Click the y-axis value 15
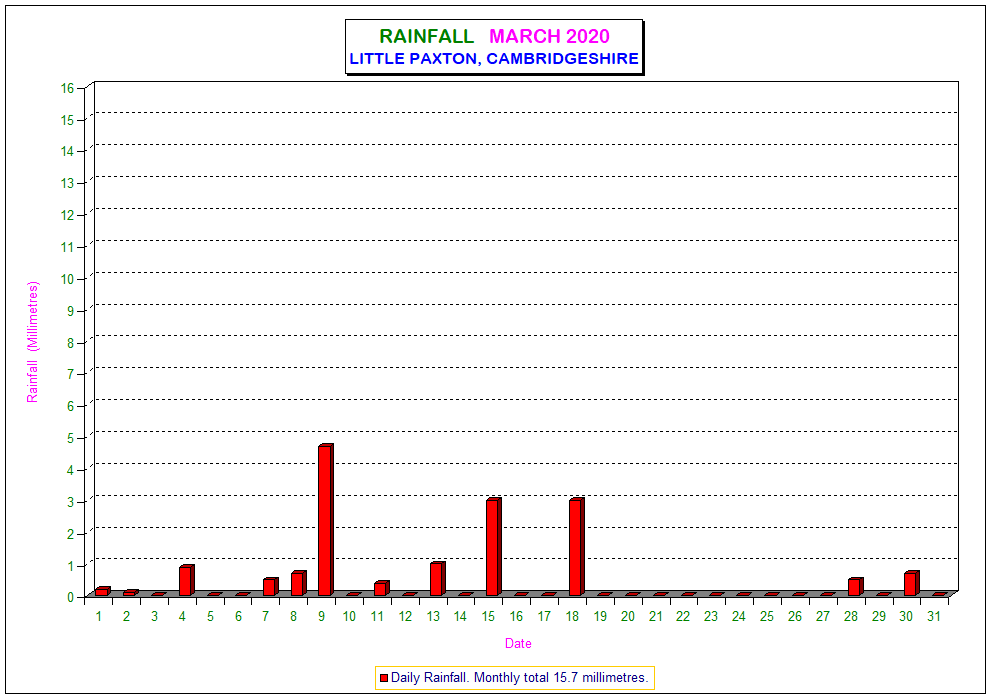The image size is (991, 698). pyautogui.click(x=67, y=120)
